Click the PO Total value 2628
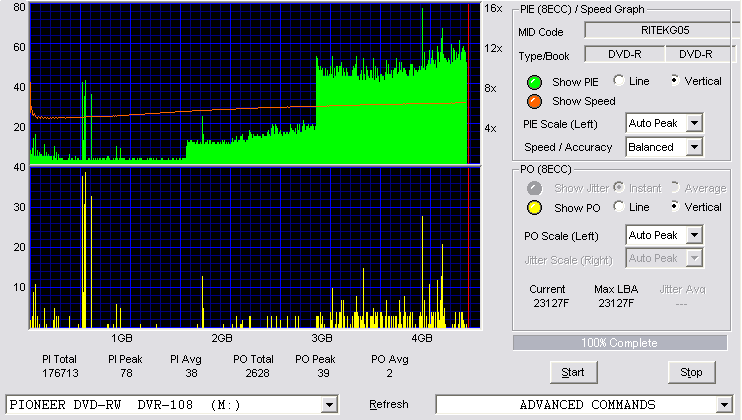The width and height of the screenshot is (742, 420). [x=257, y=374]
